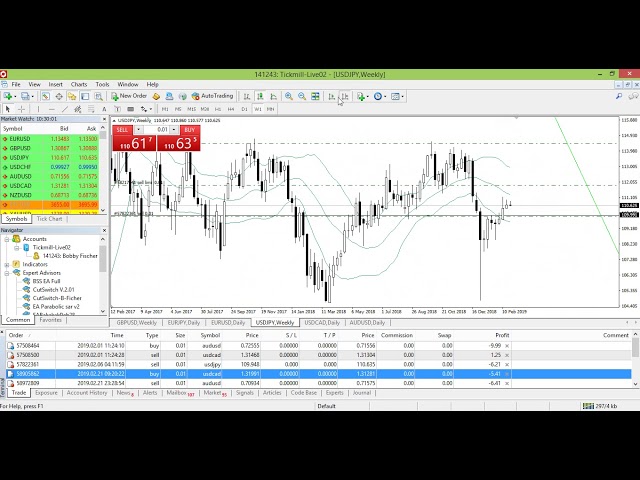
Task: Click the New Order toolbar button
Action: (x=129, y=96)
